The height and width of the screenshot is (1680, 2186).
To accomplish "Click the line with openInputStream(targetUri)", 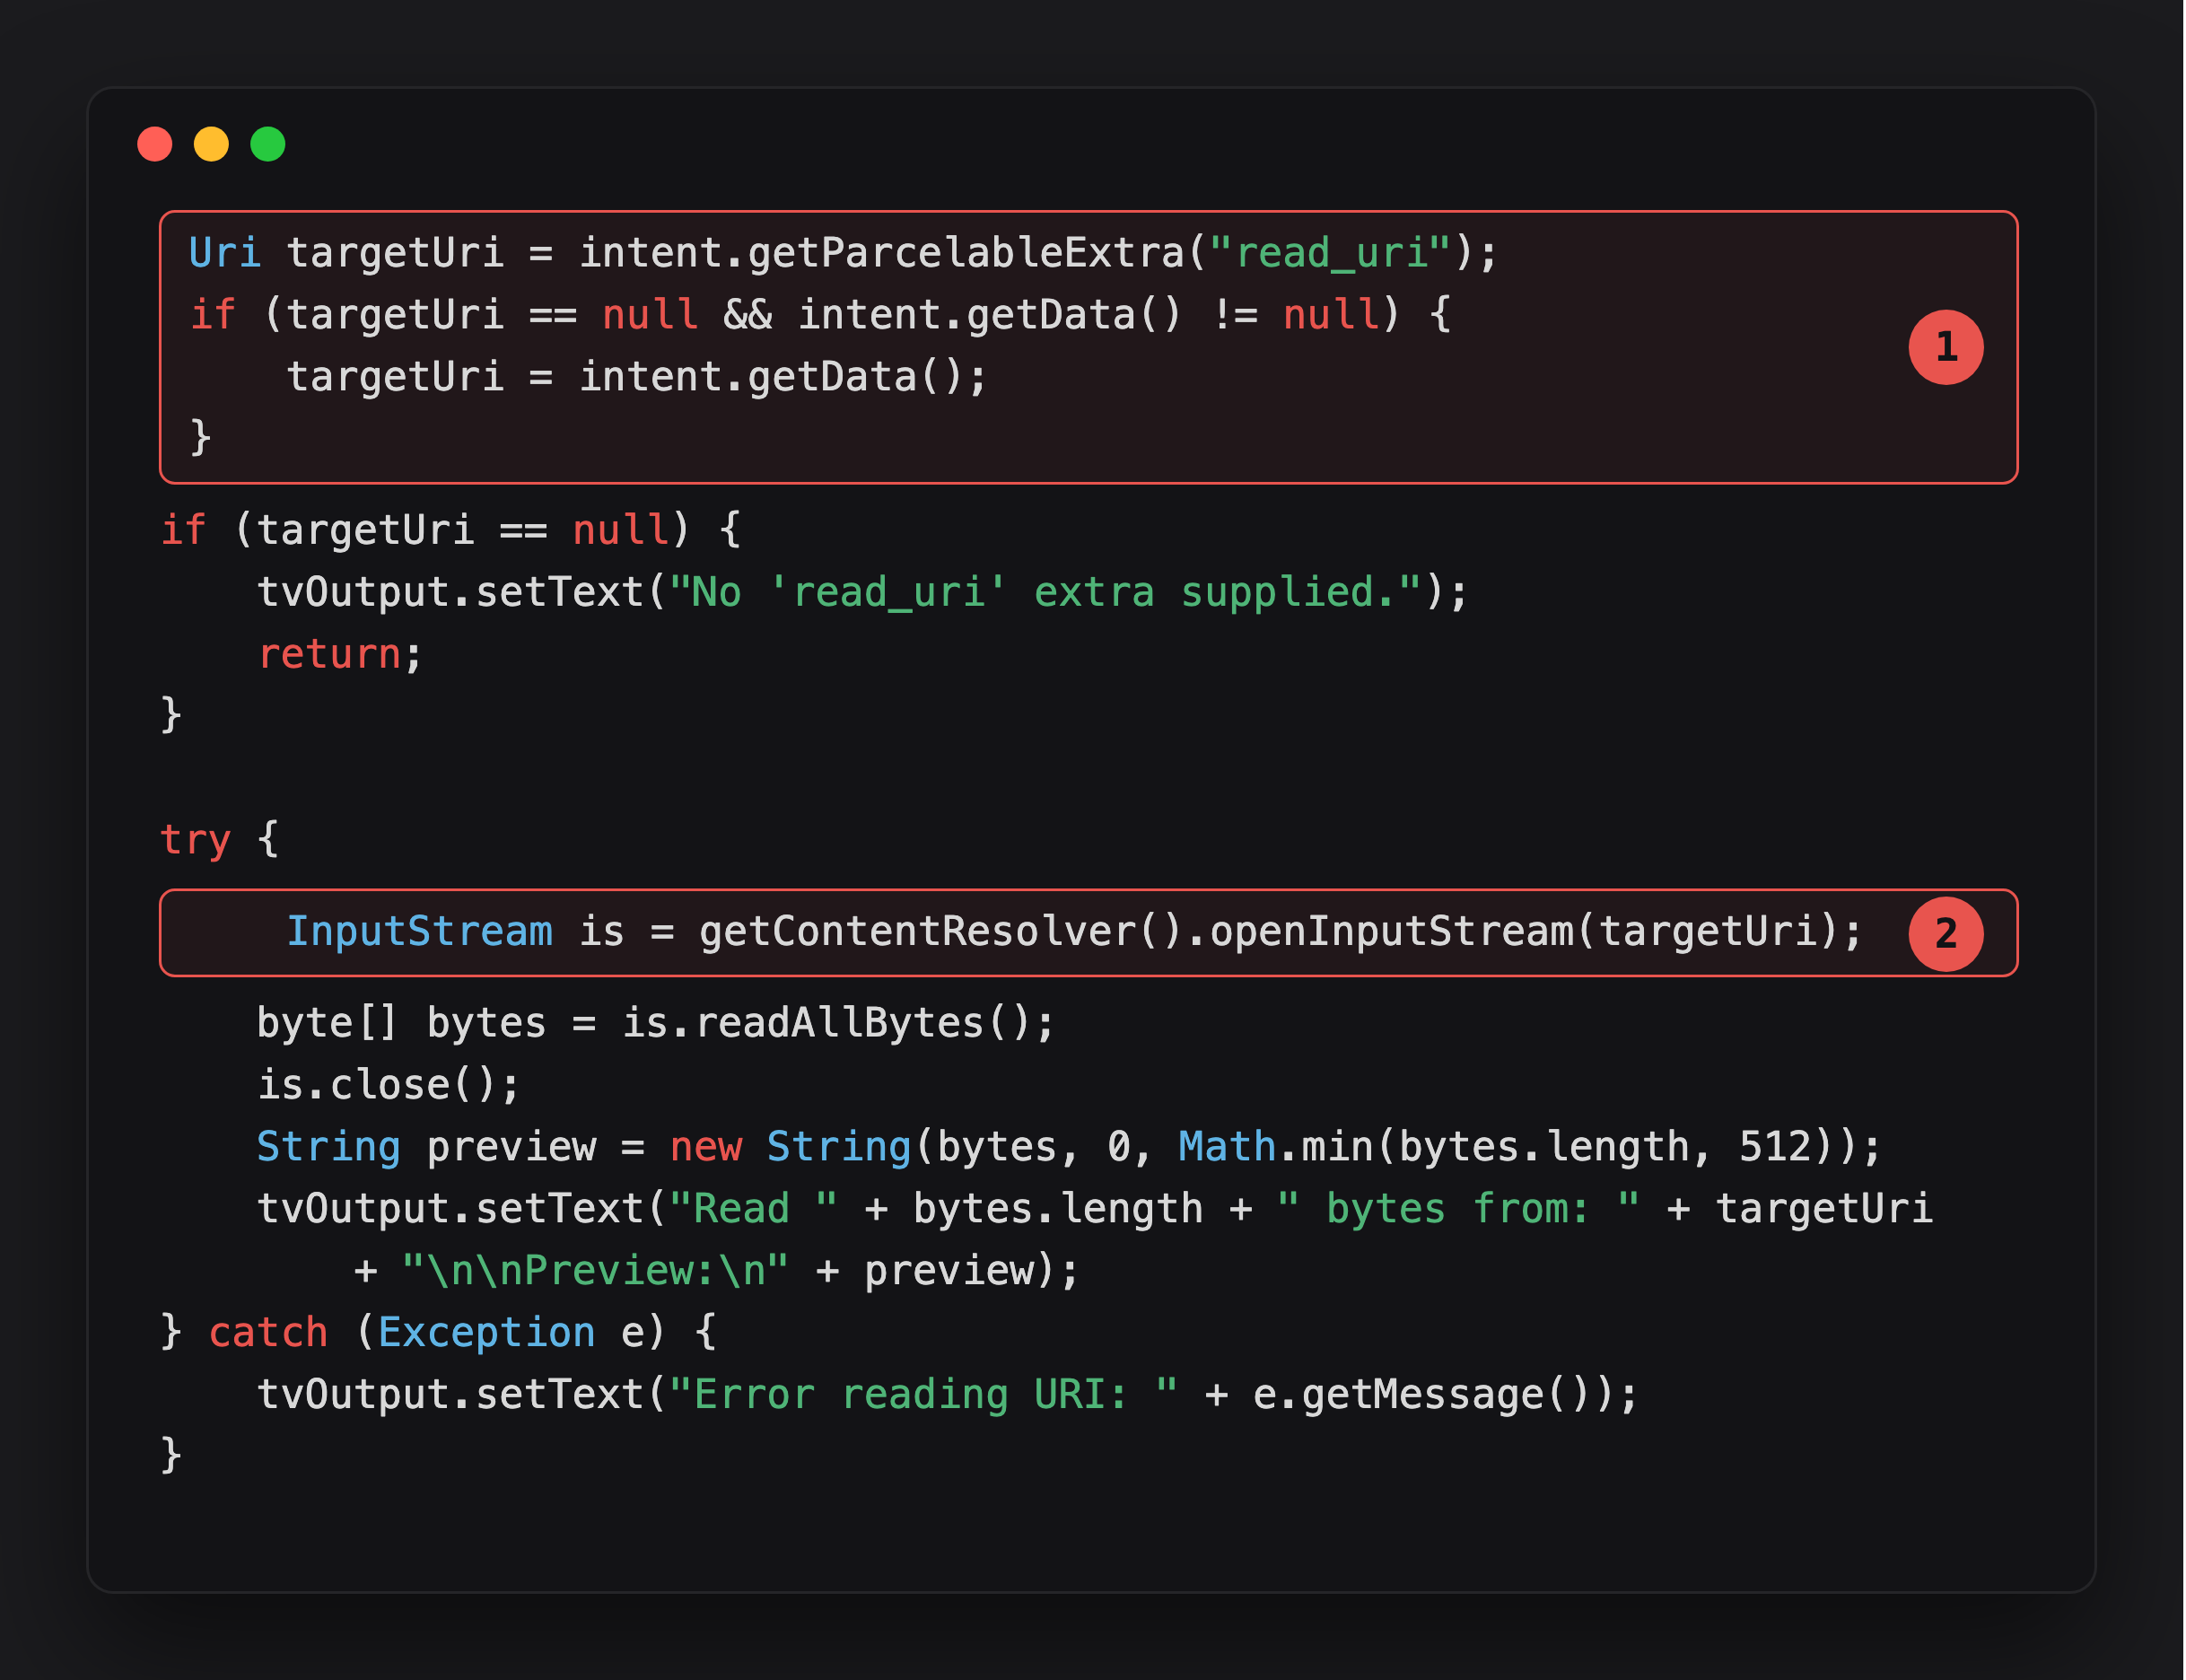I will [x=1074, y=932].
